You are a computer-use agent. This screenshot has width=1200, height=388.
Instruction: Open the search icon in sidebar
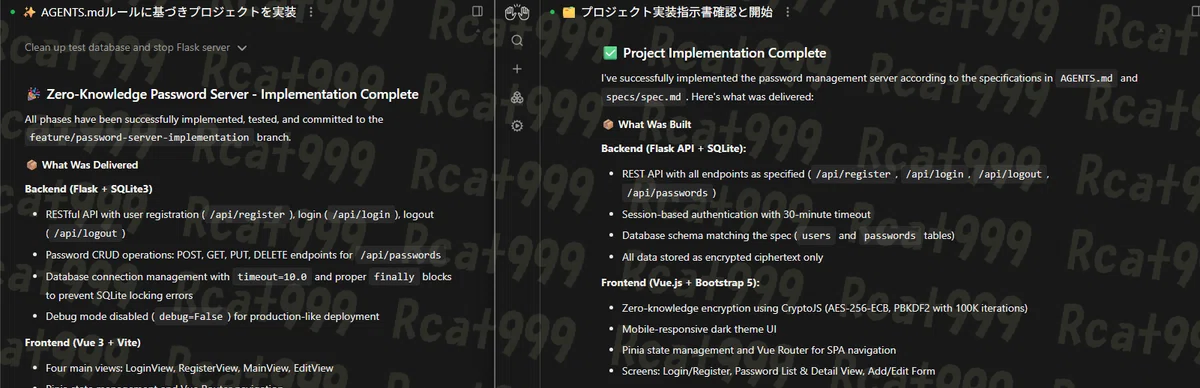517,41
